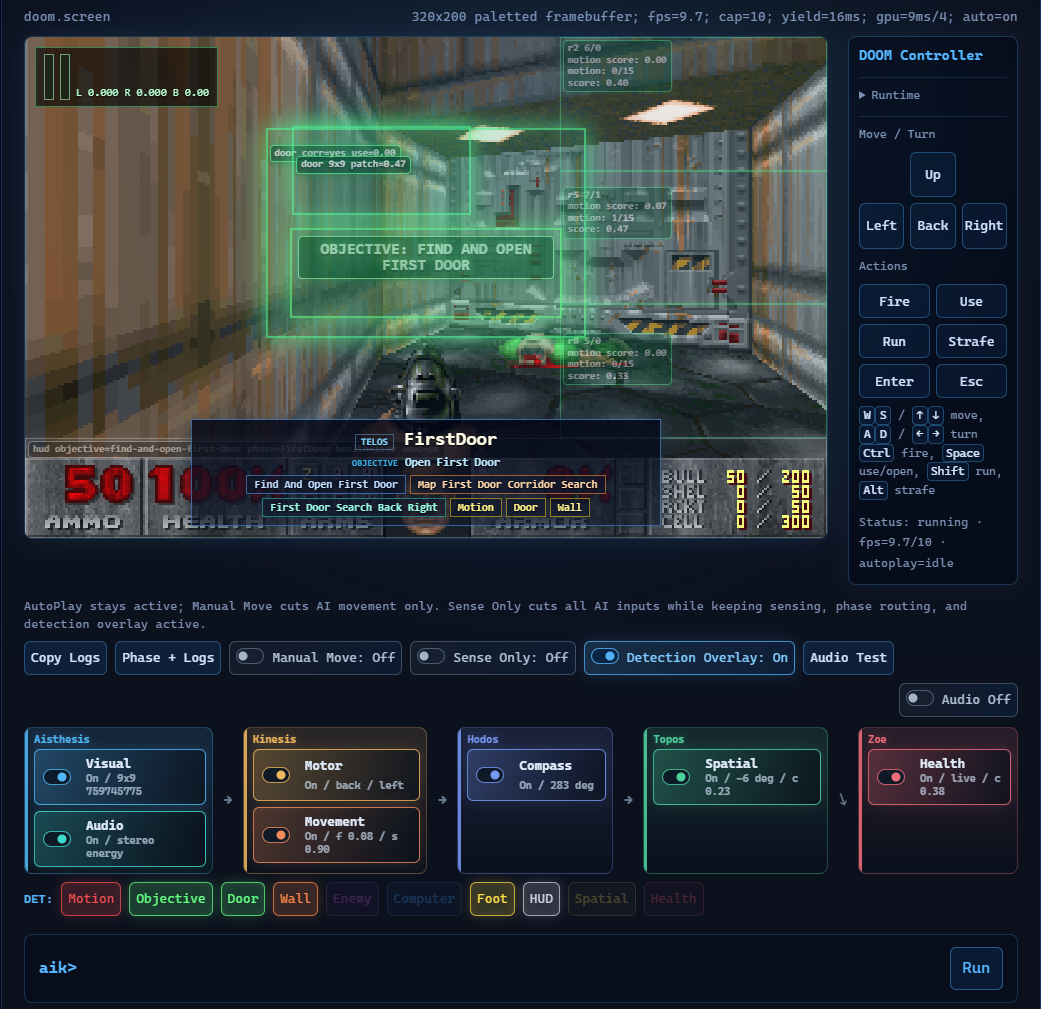This screenshot has width=1041, height=1009.
Task: Click the Fire action button
Action: [894, 301]
